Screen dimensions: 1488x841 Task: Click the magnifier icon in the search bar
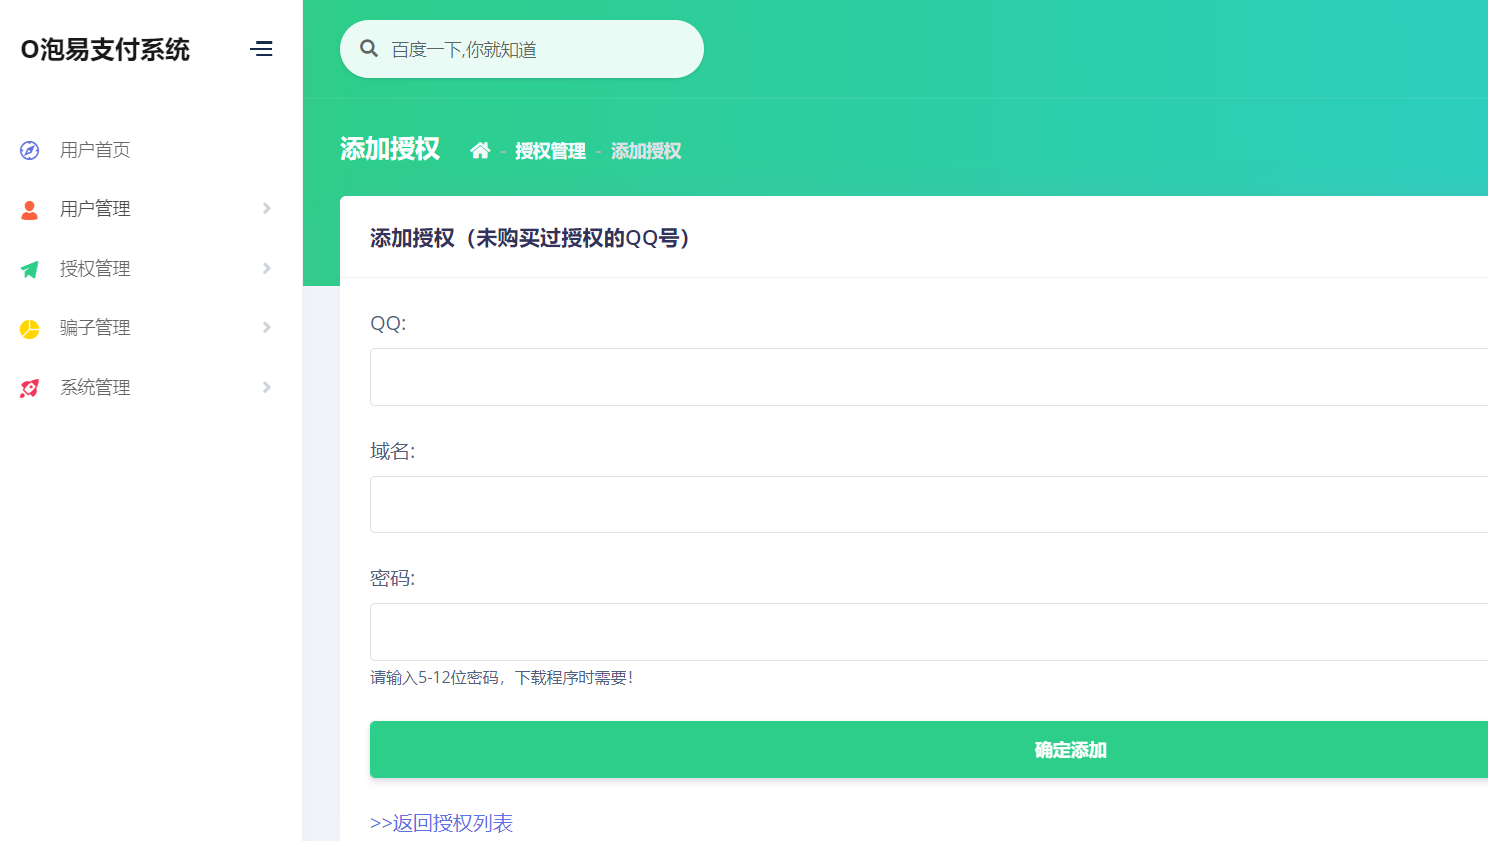pos(370,47)
